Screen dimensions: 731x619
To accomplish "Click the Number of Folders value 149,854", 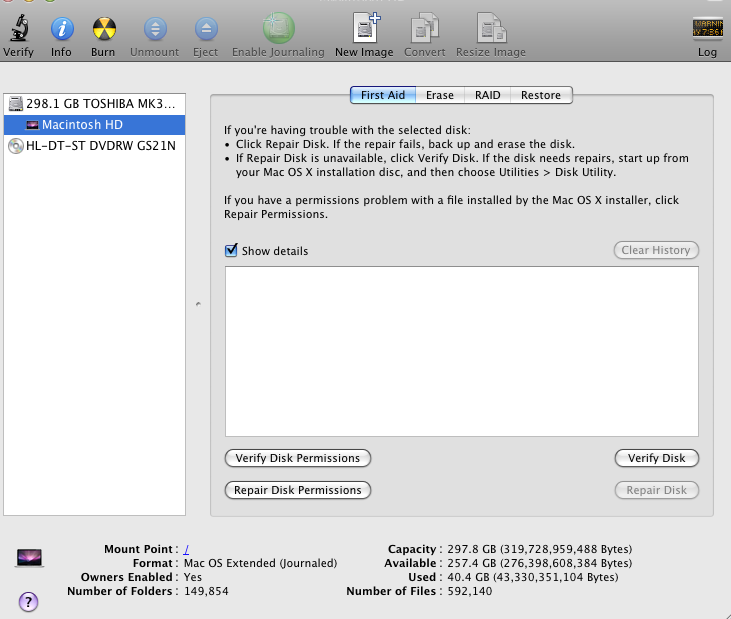I will tap(206, 591).
